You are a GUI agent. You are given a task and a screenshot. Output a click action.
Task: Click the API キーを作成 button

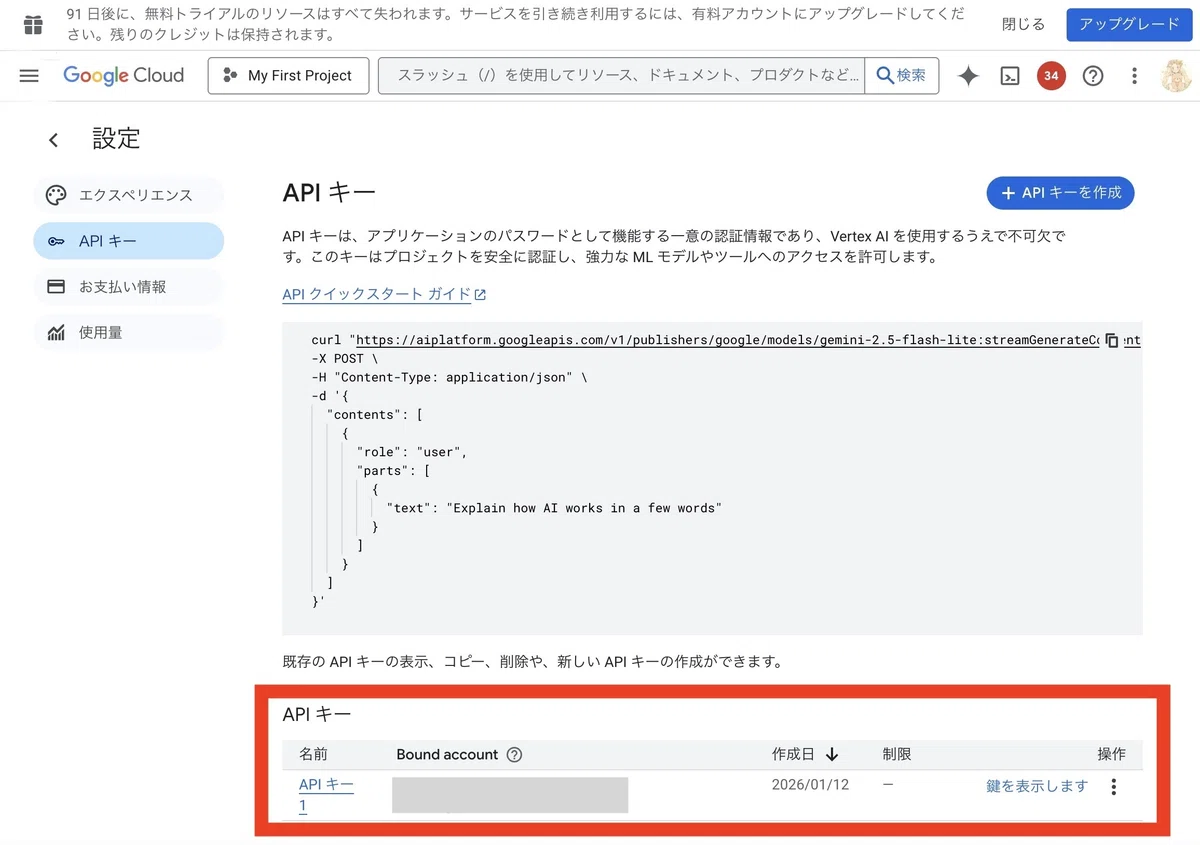pyautogui.click(x=1060, y=193)
